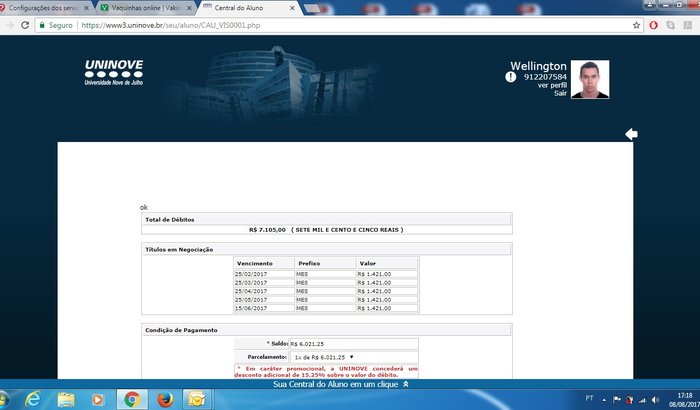Viewport: 700px width, 410px height.
Task: Select the 25/03/2017 due date cell
Action: click(x=263, y=283)
